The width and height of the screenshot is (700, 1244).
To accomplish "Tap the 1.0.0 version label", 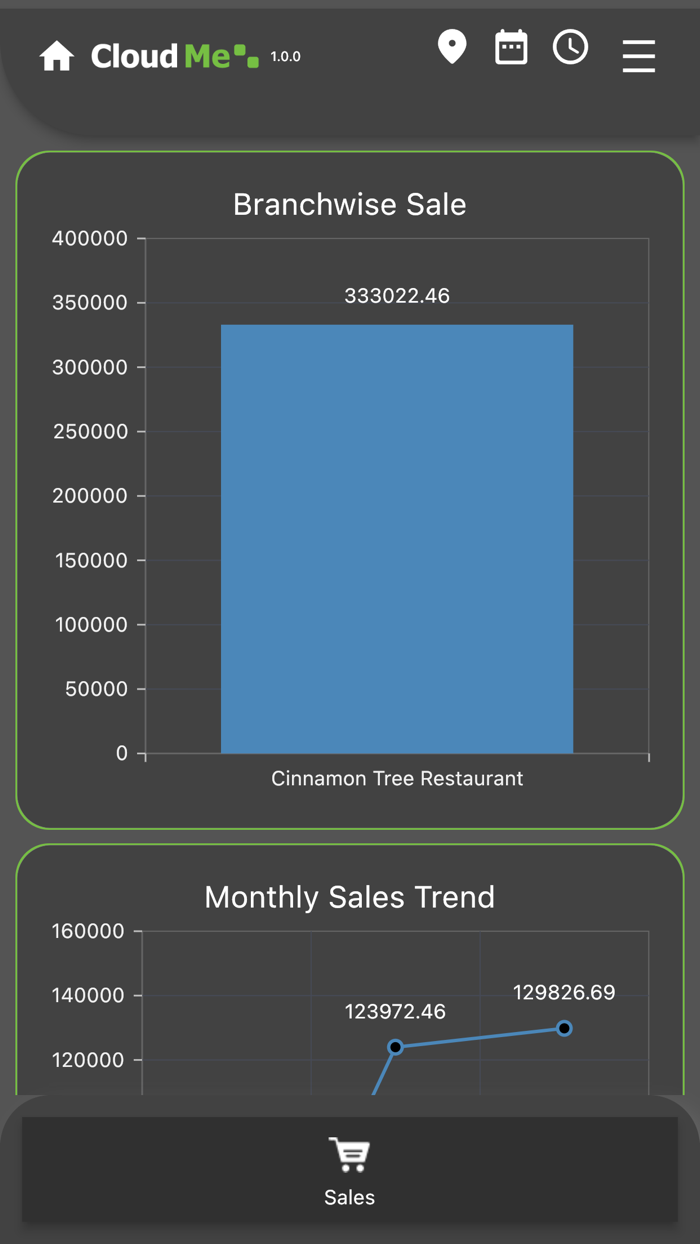I will point(285,57).
